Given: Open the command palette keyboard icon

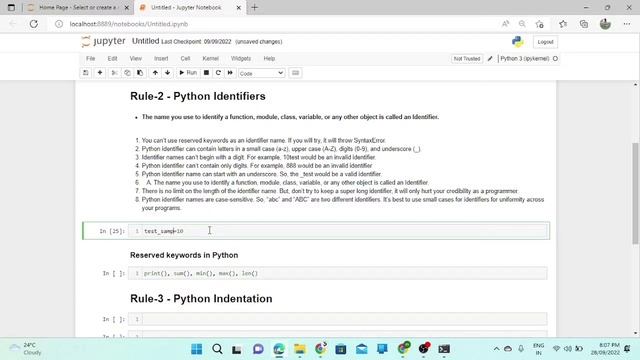Looking at the screenshot, I should (296, 73).
